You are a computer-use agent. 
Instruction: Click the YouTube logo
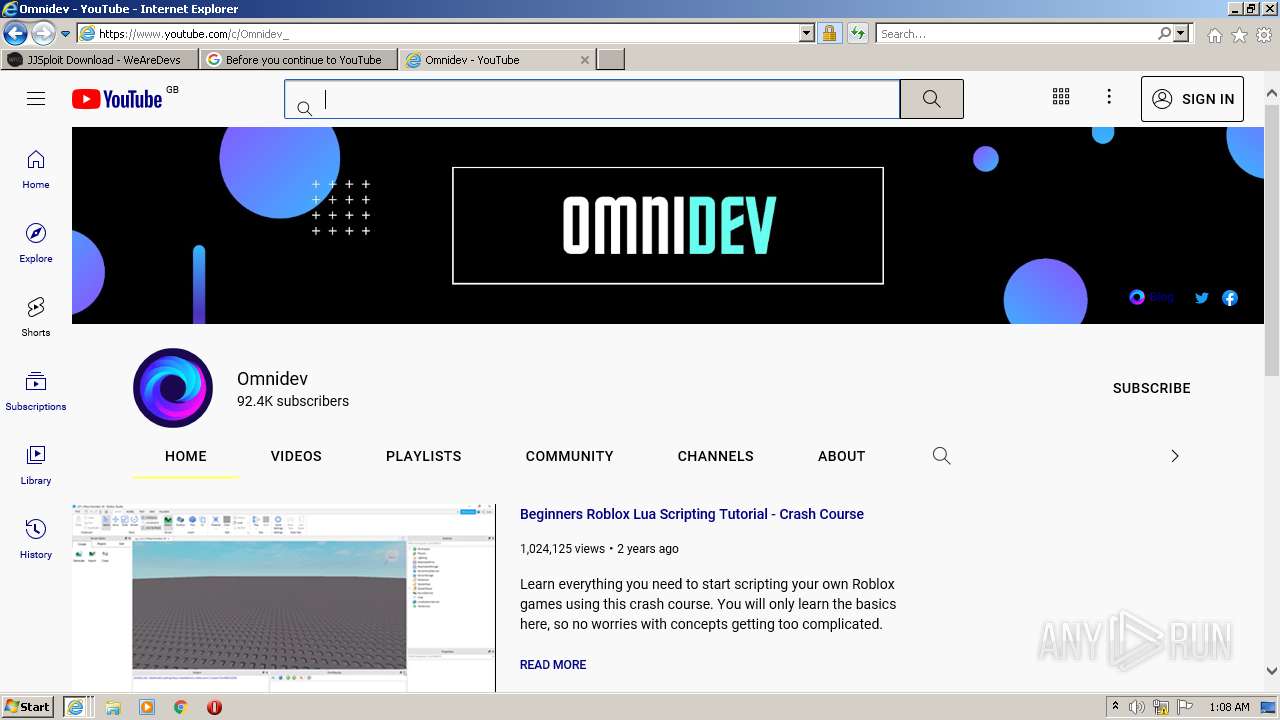[117, 99]
